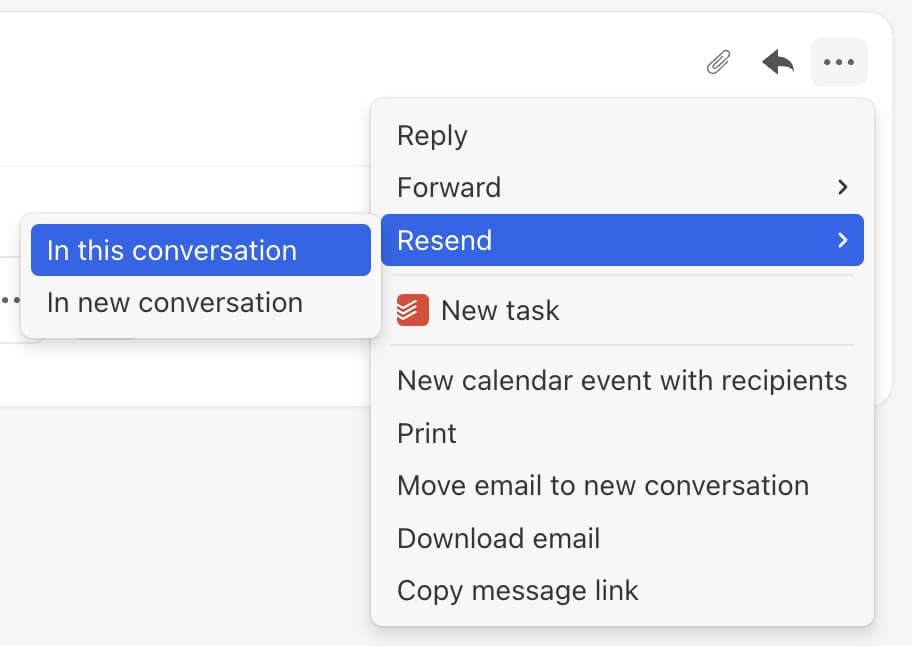912x646 pixels.
Task: Click the Reply text label
Action: coord(432,135)
